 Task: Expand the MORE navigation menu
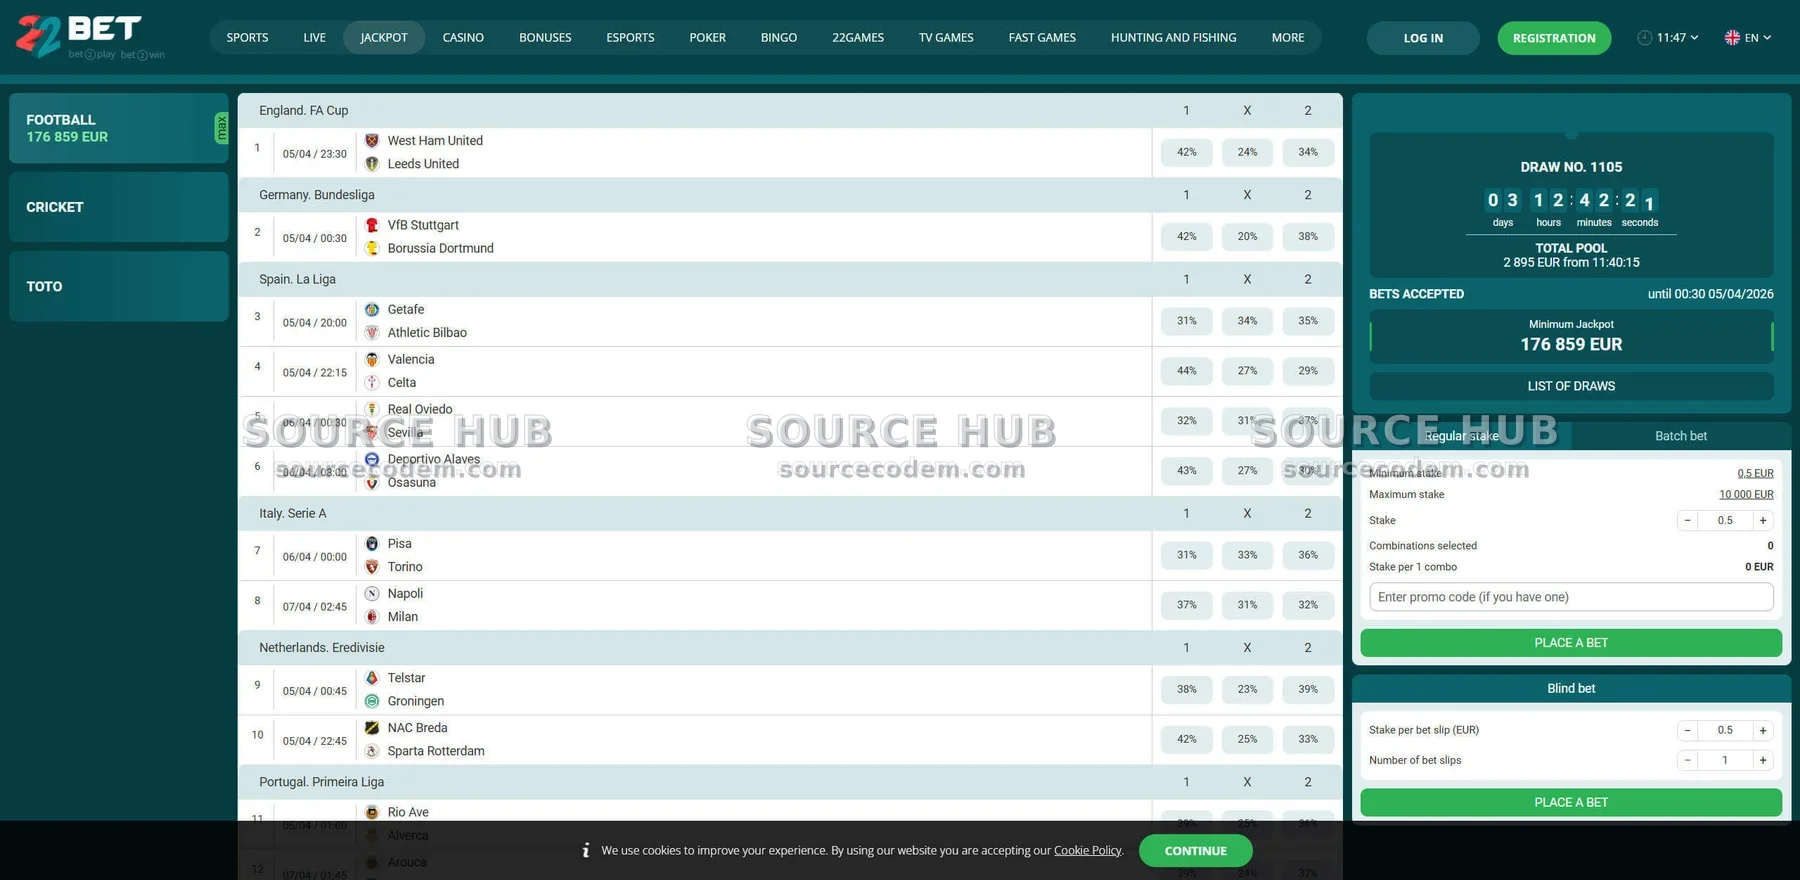click(1287, 38)
